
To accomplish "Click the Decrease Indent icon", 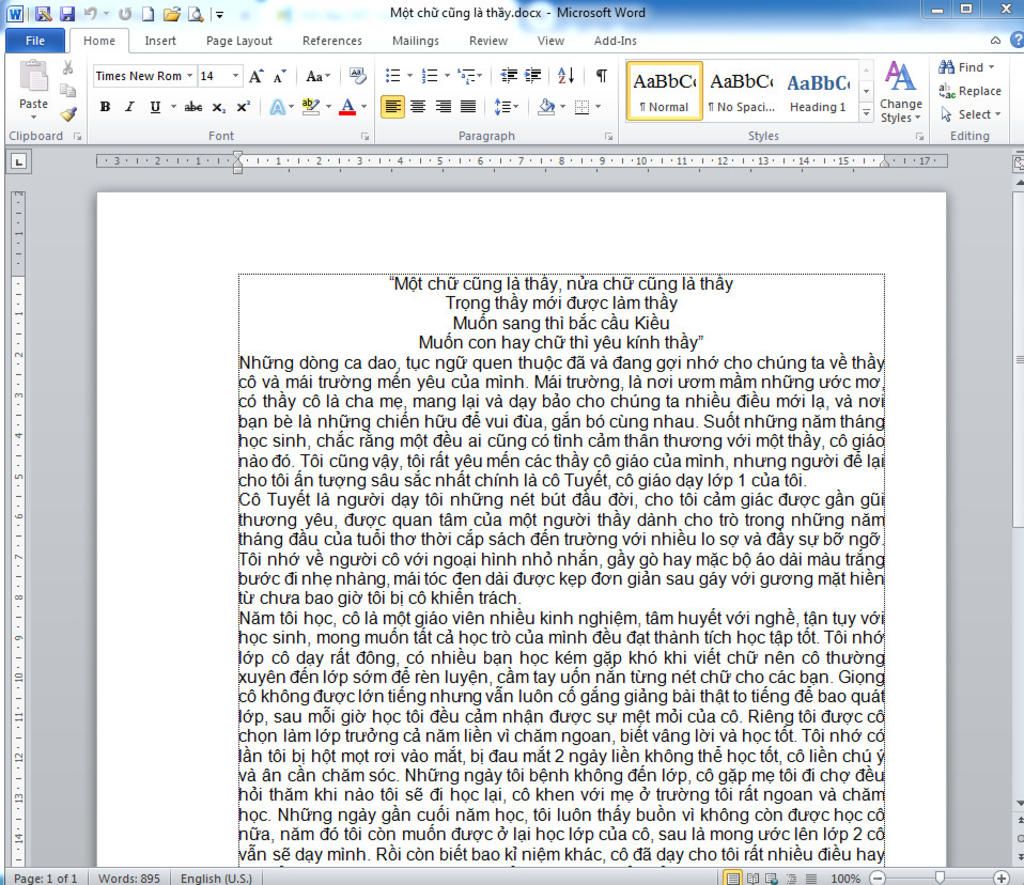I will [x=509, y=75].
